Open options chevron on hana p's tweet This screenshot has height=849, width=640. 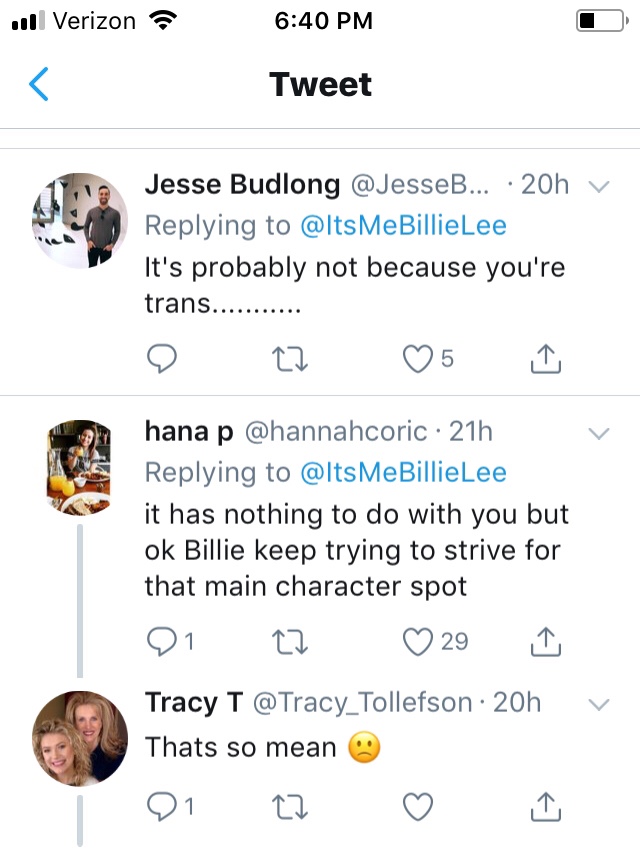coord(599,433)
